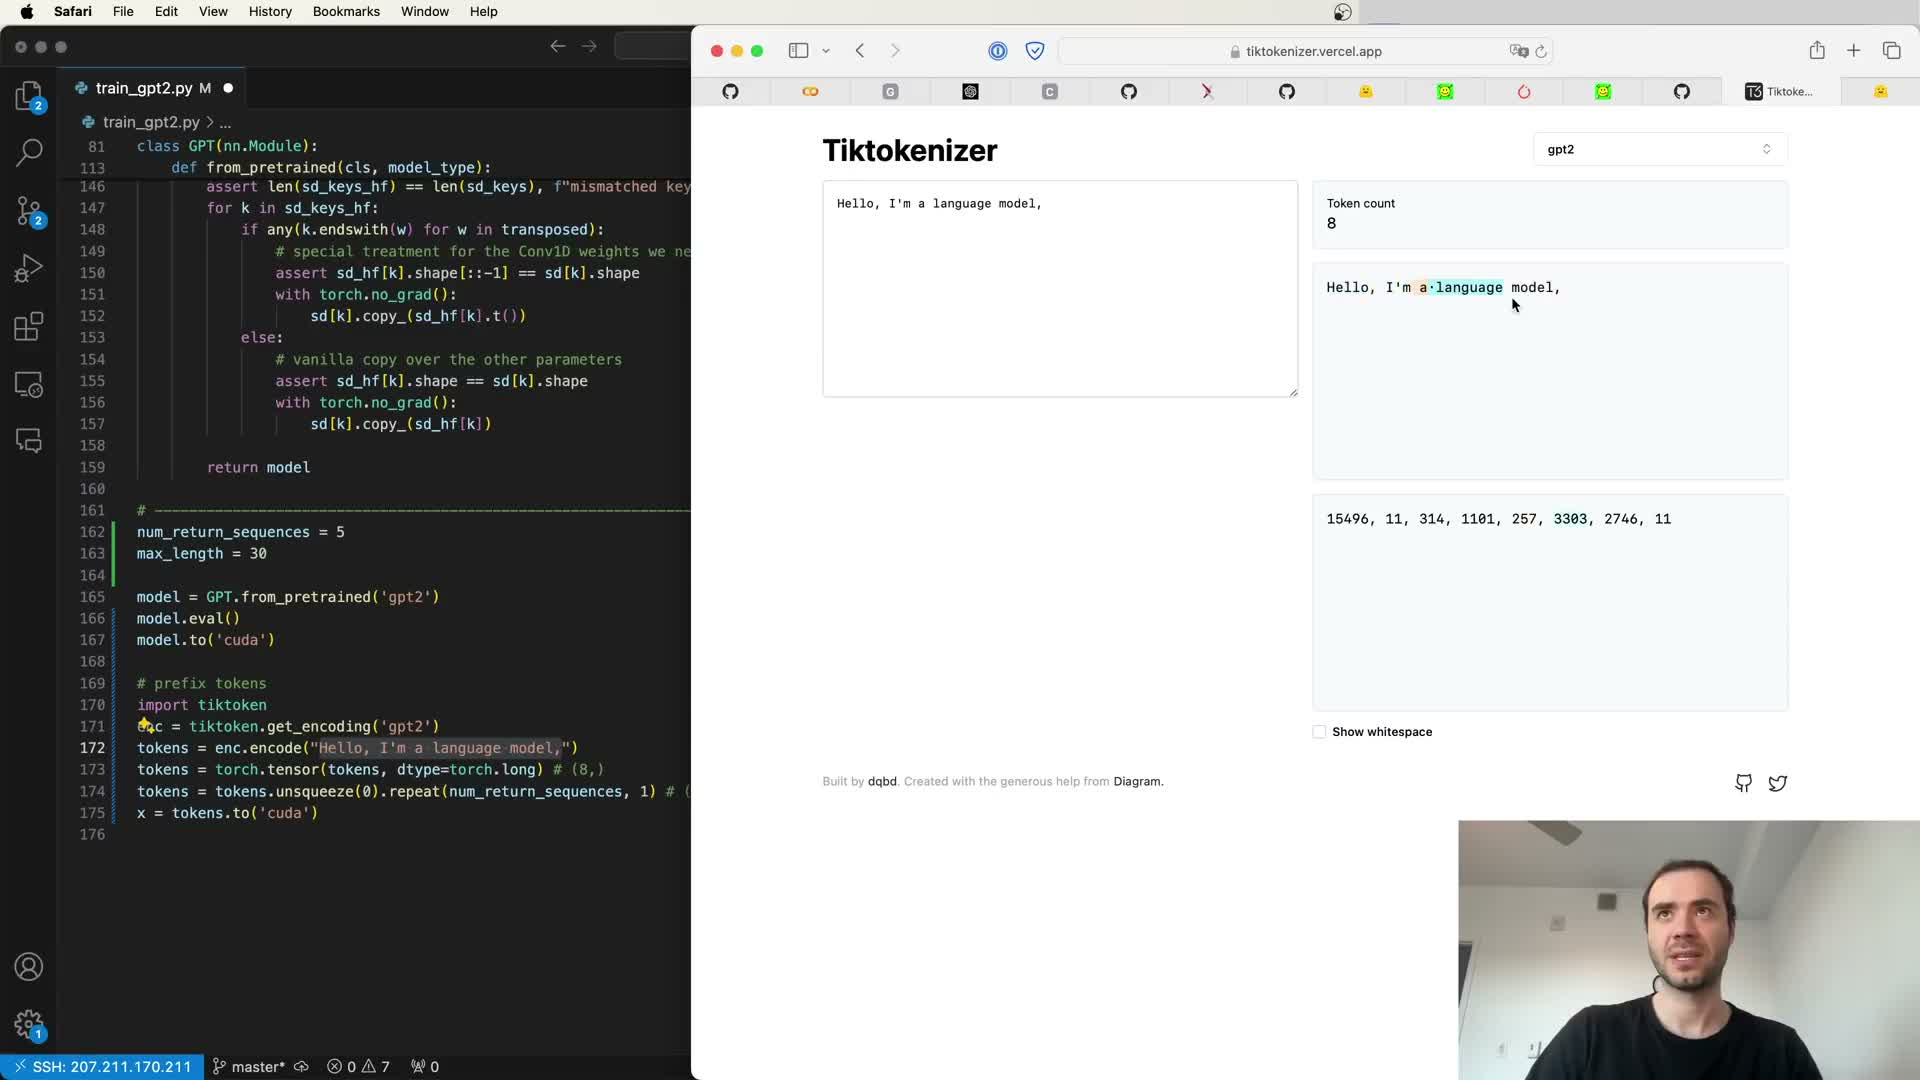Click the GitHub icon in Tiktokenizer footer
The image size is (1920, 1080).
1743,783
